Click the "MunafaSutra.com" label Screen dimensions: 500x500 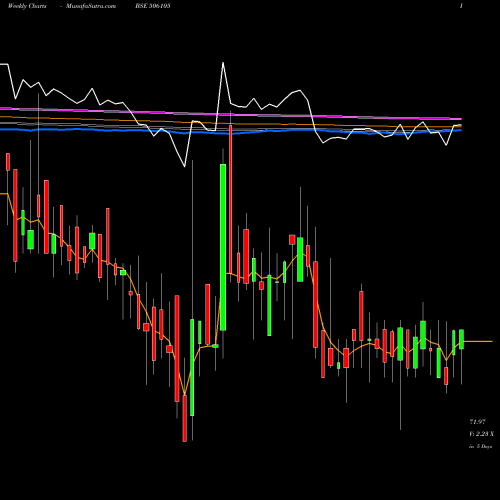click(x=91, y=6)
